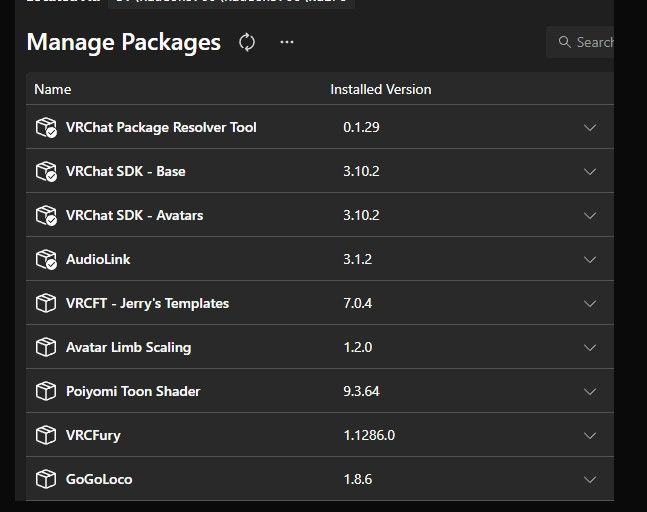Screen dimensions: 647x512
Task: Click version 3.10.2 of VRChat SDK - Base
Action: coord(361,171)
